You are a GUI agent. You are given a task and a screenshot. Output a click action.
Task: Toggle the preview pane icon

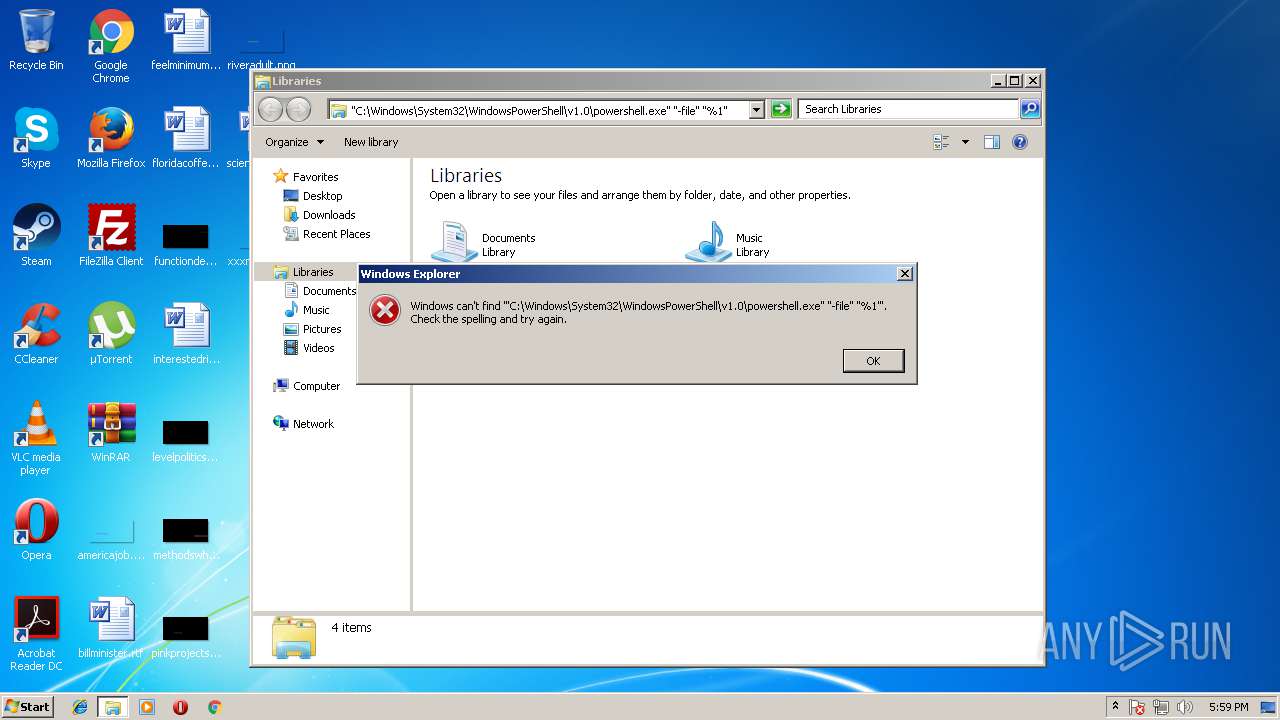tap(992, 142)
